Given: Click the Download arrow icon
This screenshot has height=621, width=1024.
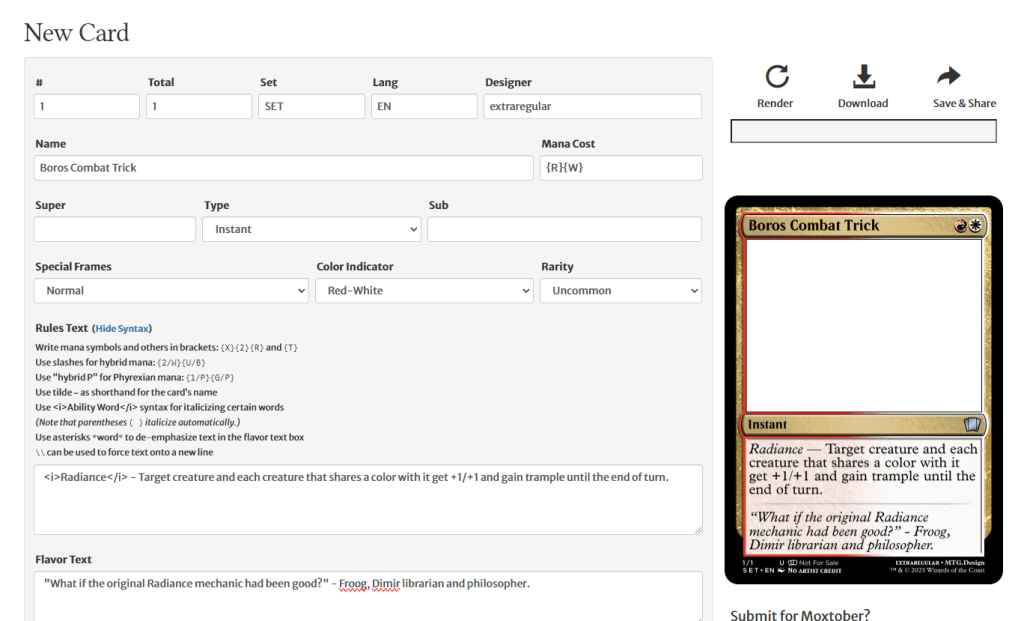Looking at the screenshot, I should pos(863,76).
